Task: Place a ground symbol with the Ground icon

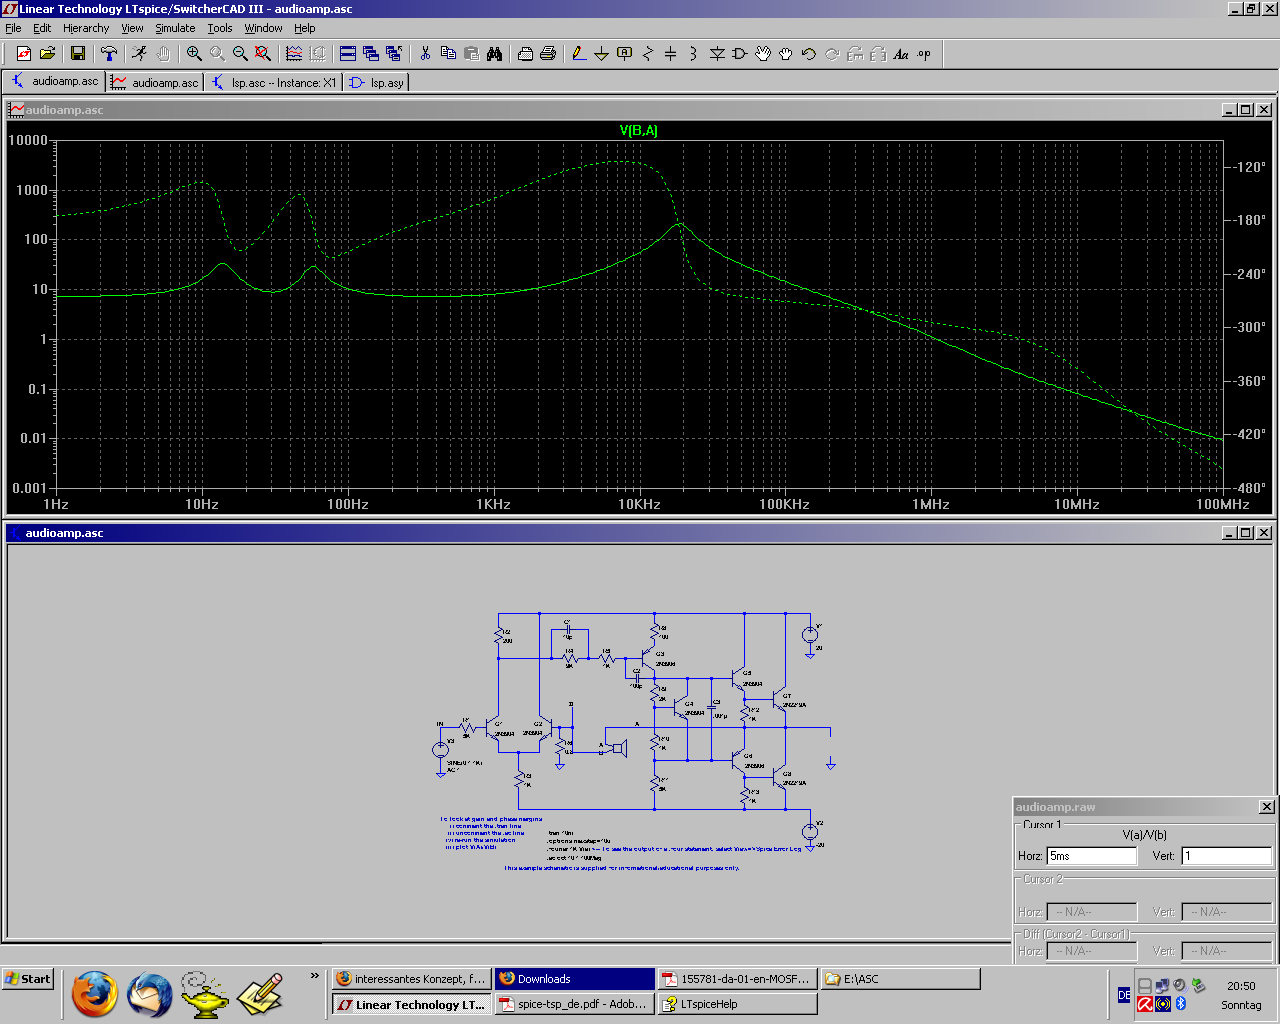Action: pos(601,54)
